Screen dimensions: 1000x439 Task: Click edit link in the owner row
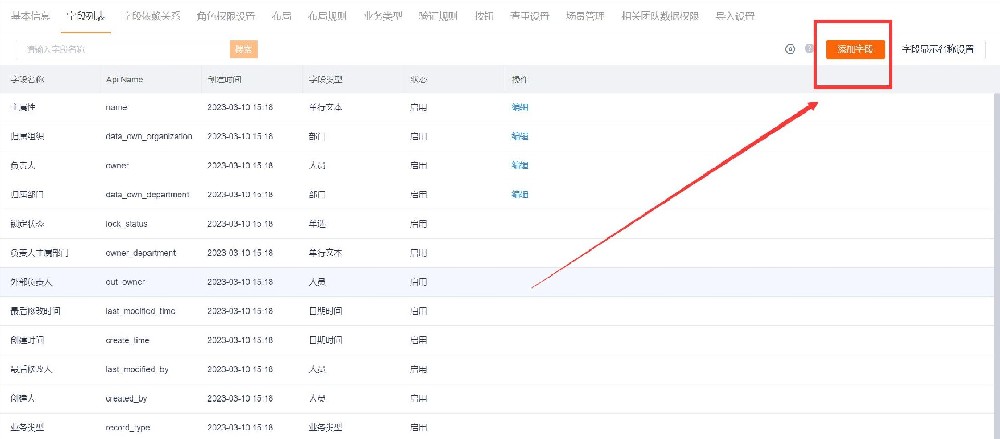pyautogui.click(x=520, y=165)
